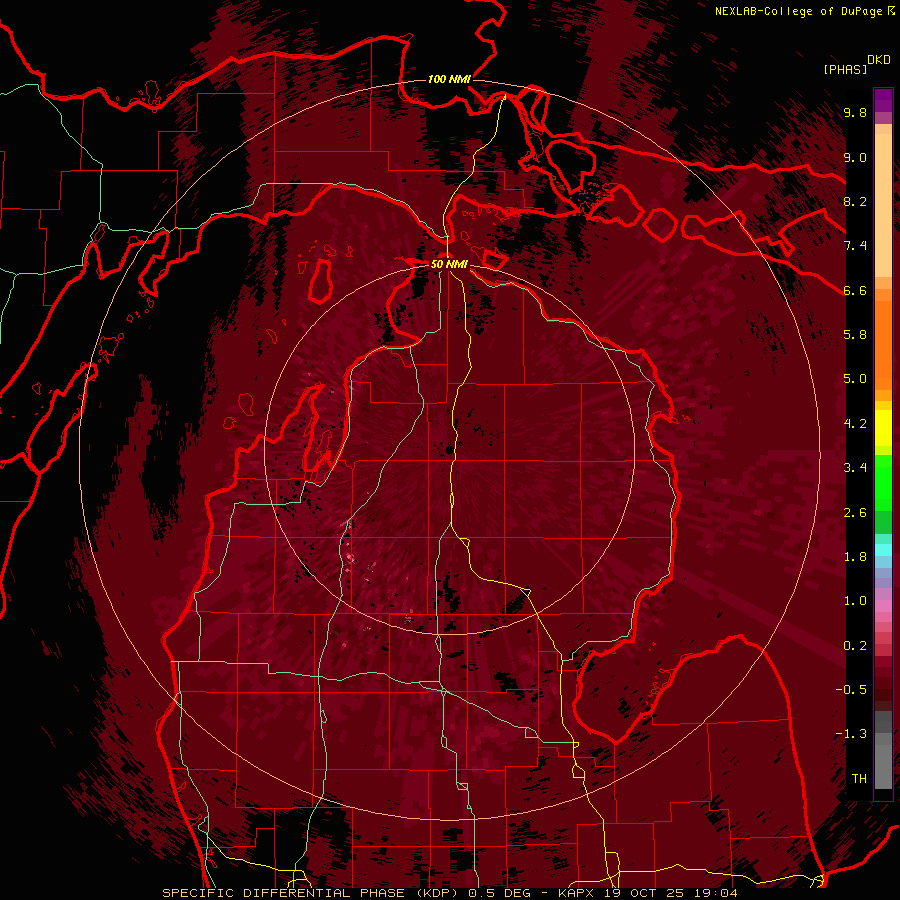This screenshot has width=900, height=900.
Task: Click the 1.8 scale value
Action: coord(855,557)
